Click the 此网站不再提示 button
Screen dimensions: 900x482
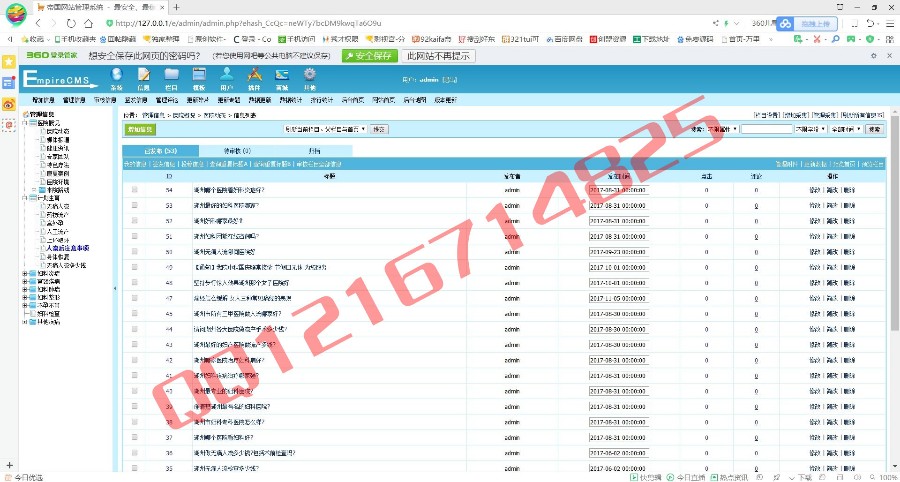[x=439, y=56]
